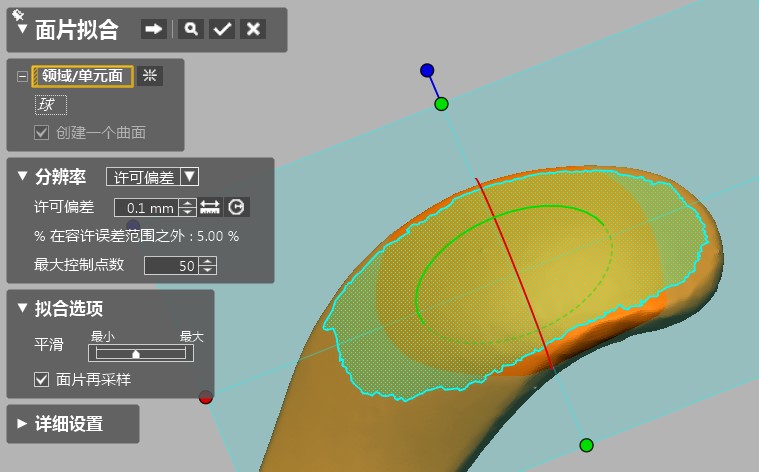Click the ruler measure icon beside 许可偏差
The width and height of the screenshot is (759, 472).
(210, 207)
